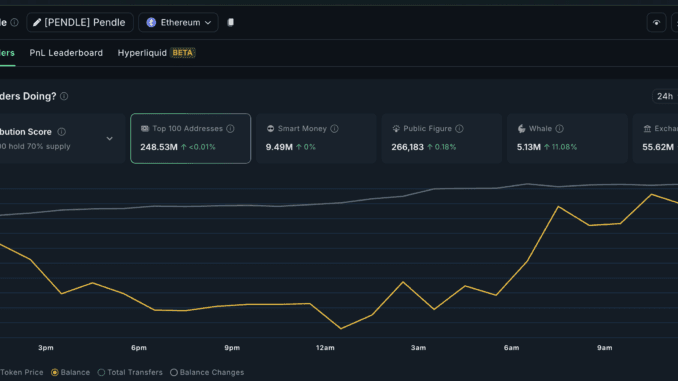Click the Smart Money mask icon
Viewport: 678px width, 381px height.
(270, 128)
